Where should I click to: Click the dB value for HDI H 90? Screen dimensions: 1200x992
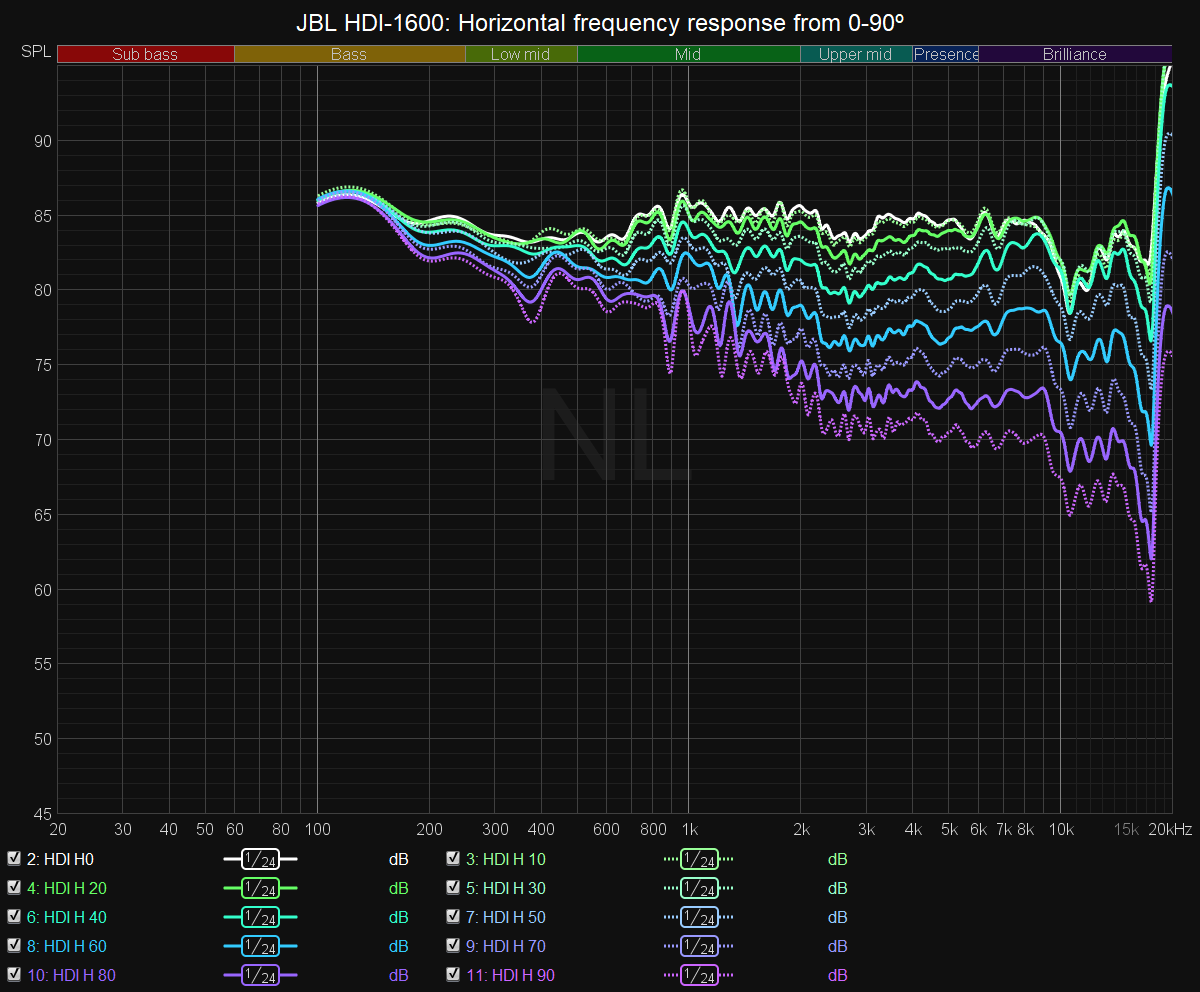click(838, 975)
